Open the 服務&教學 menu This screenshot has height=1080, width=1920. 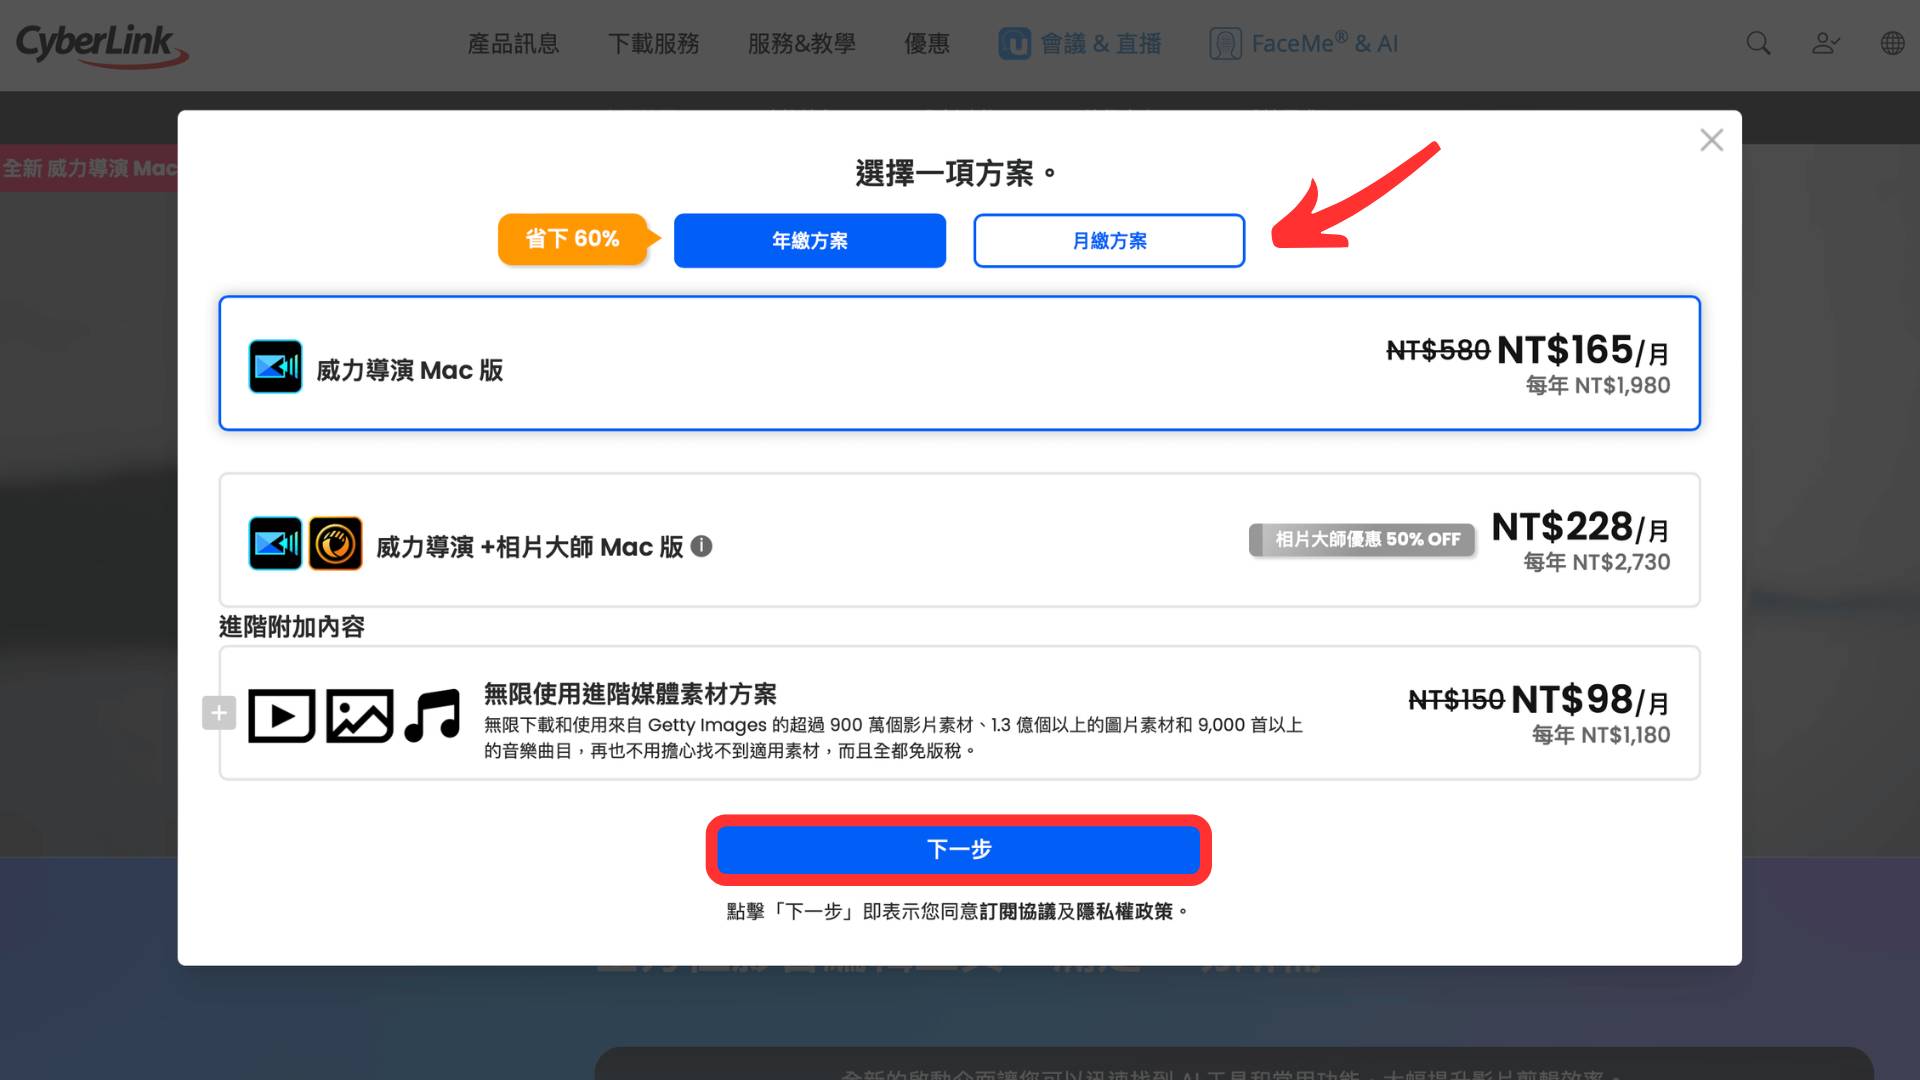(x=802, y=44)
